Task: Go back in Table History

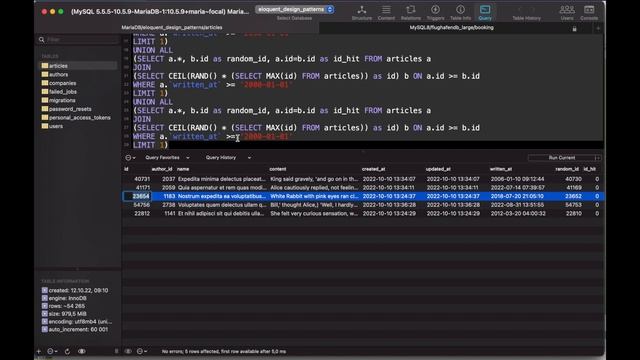Action: [x=520, y=9]
